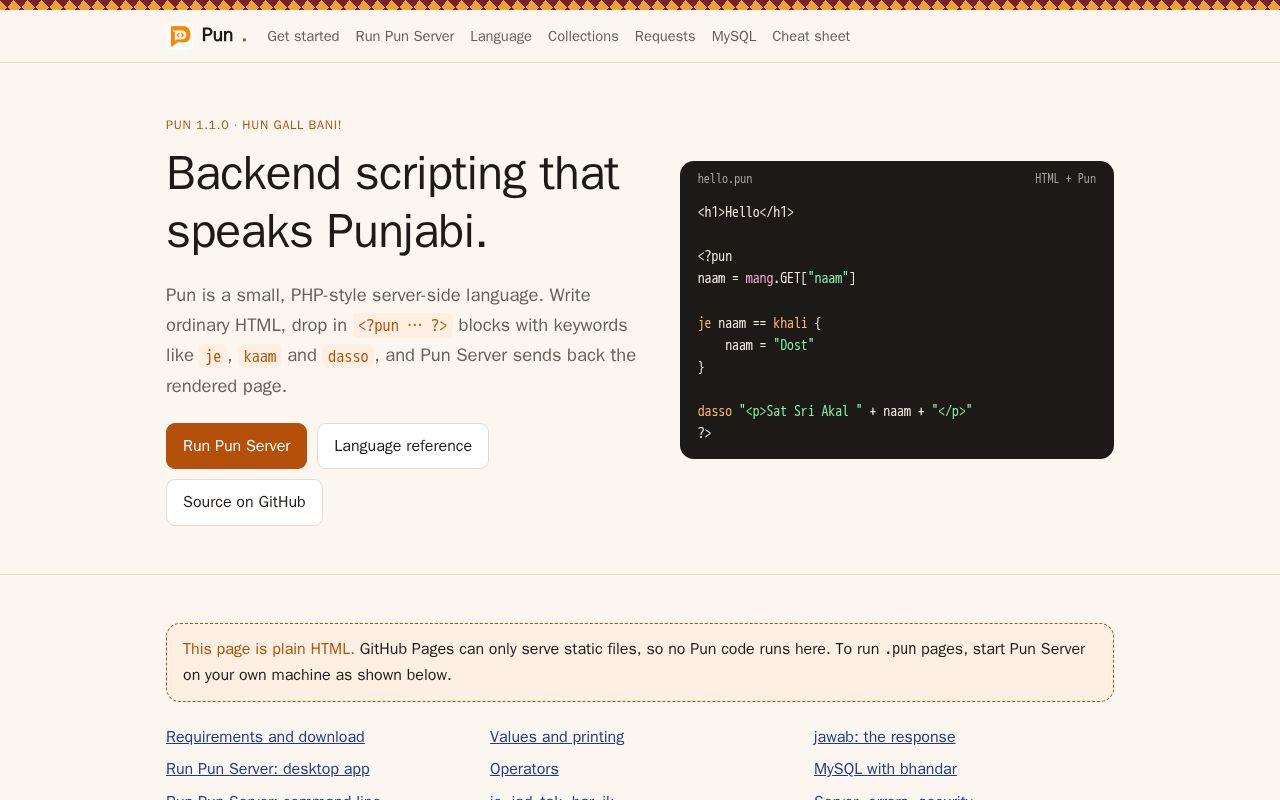Viewport: 1280px width, 800px height.
Task: Click the Pun brand name text
Action: click(x=217, y=35)
